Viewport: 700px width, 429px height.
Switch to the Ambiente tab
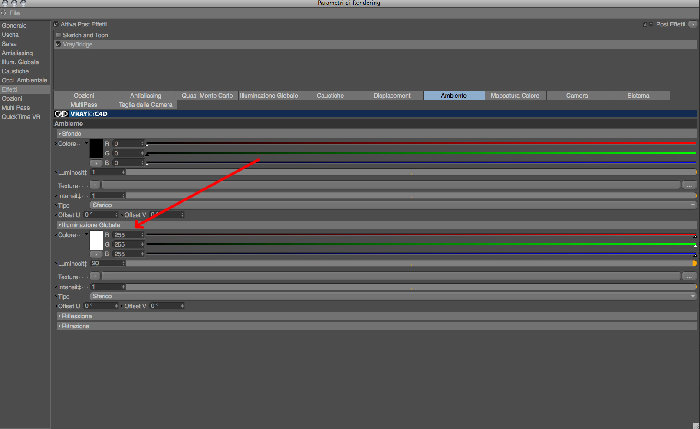[x=454, y=96]
